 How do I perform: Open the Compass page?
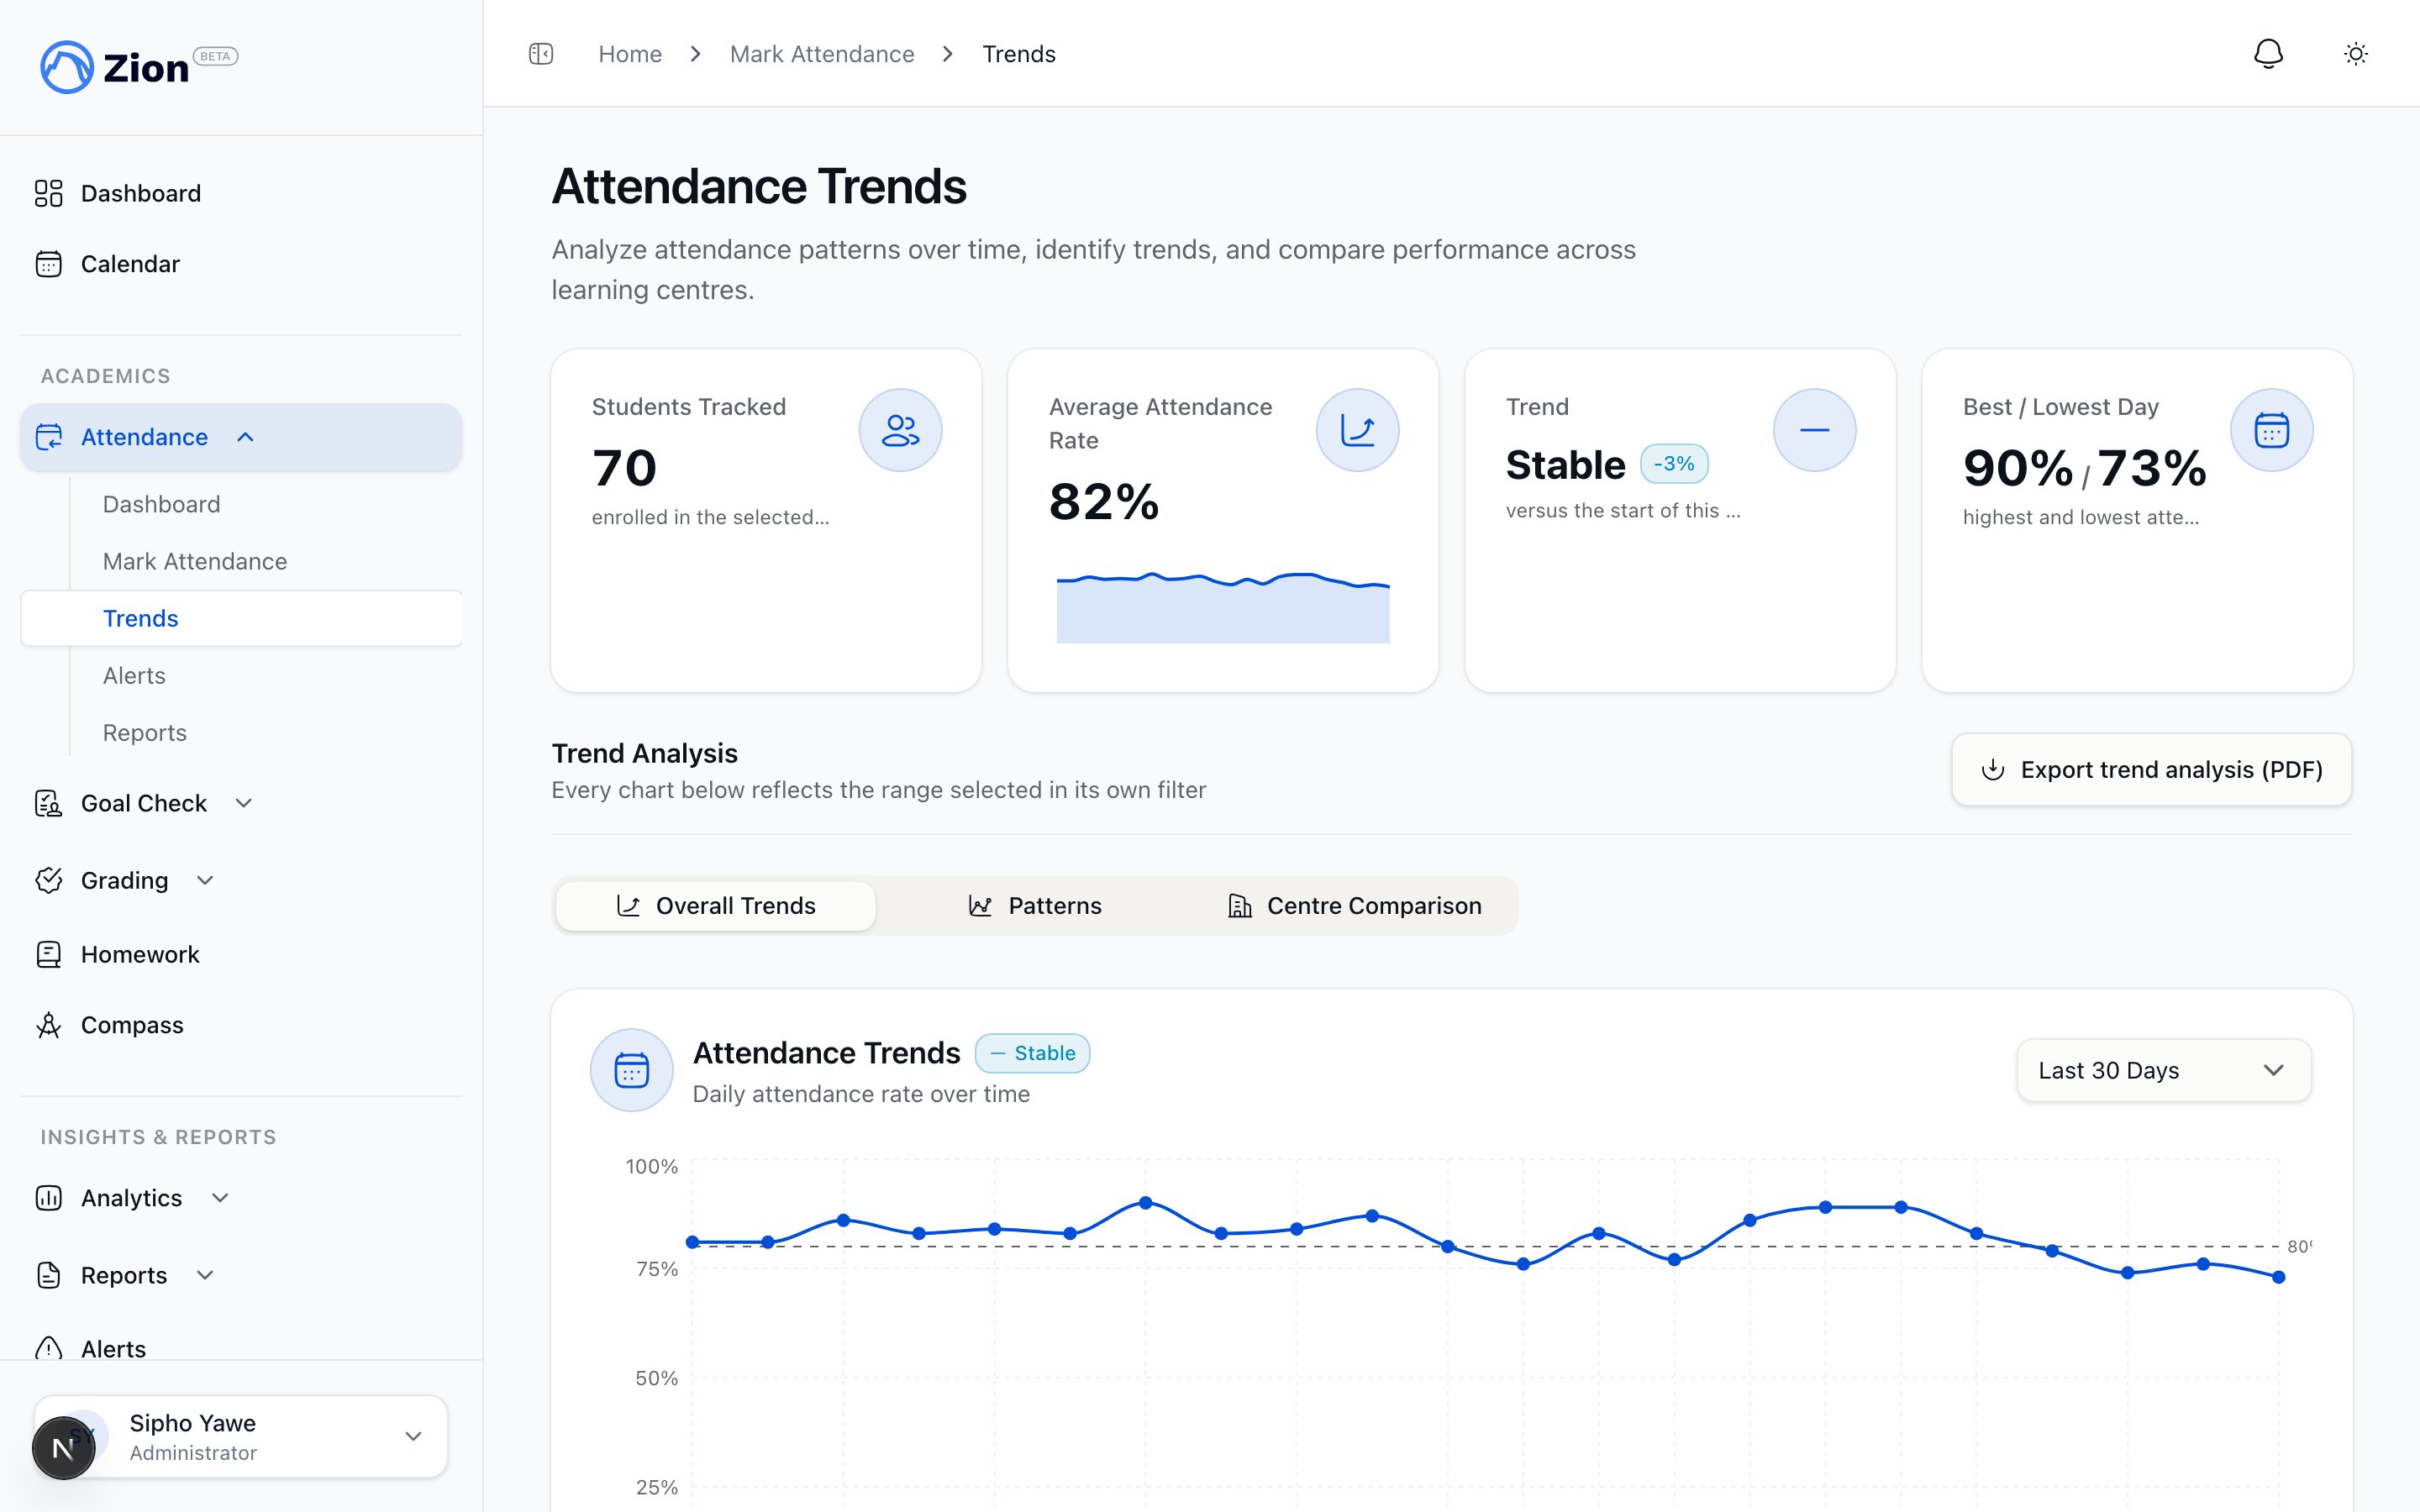coord(241,1025)
